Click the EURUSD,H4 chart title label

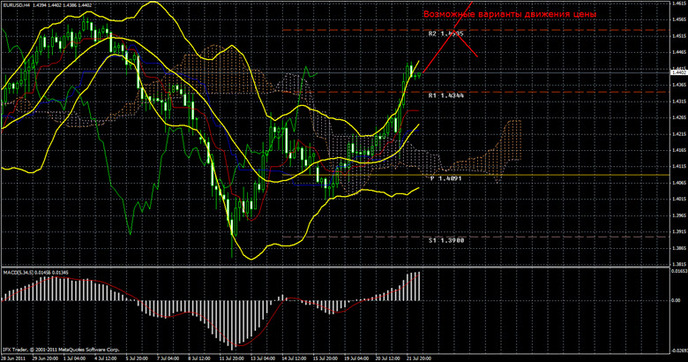[x=16, y=4]
